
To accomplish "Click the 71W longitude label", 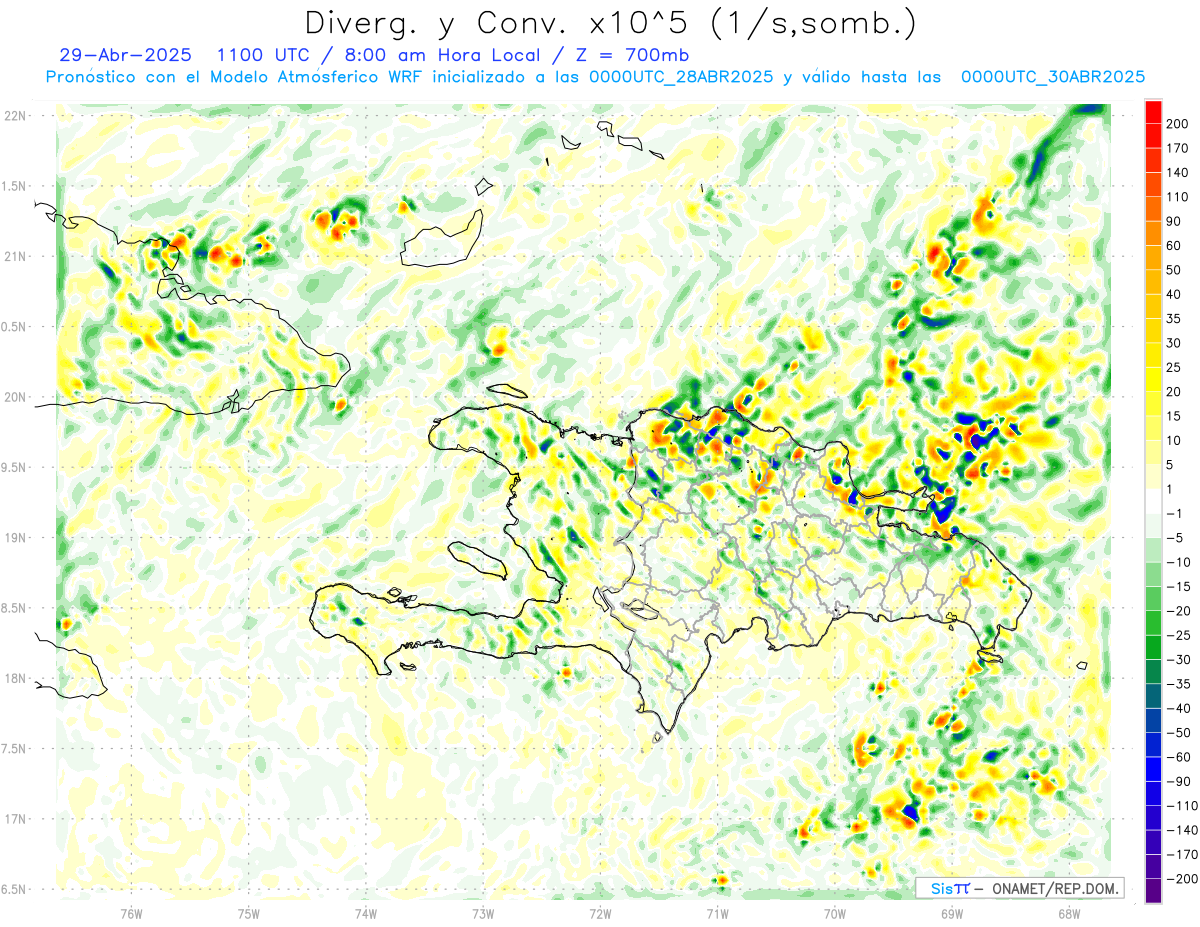I will click(x=717, y=914).
